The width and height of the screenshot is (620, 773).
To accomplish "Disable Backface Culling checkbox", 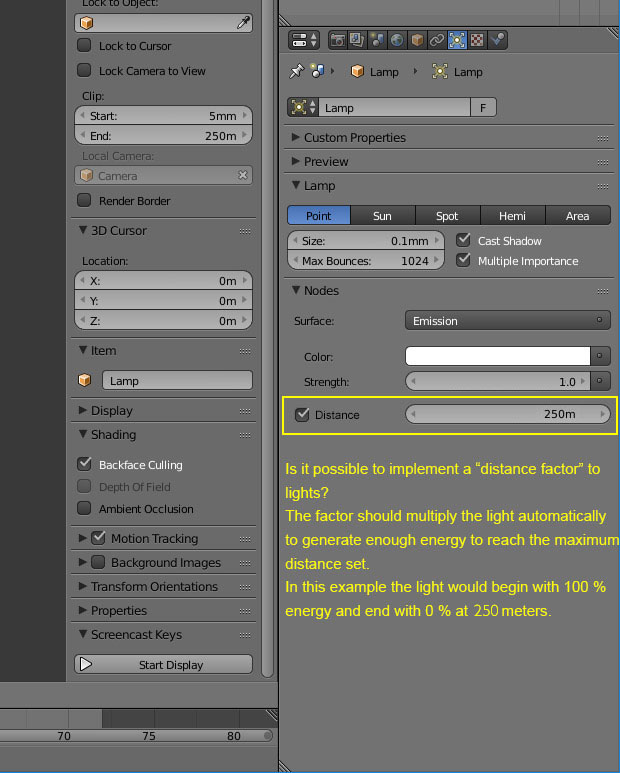I will tap(84, 464).
